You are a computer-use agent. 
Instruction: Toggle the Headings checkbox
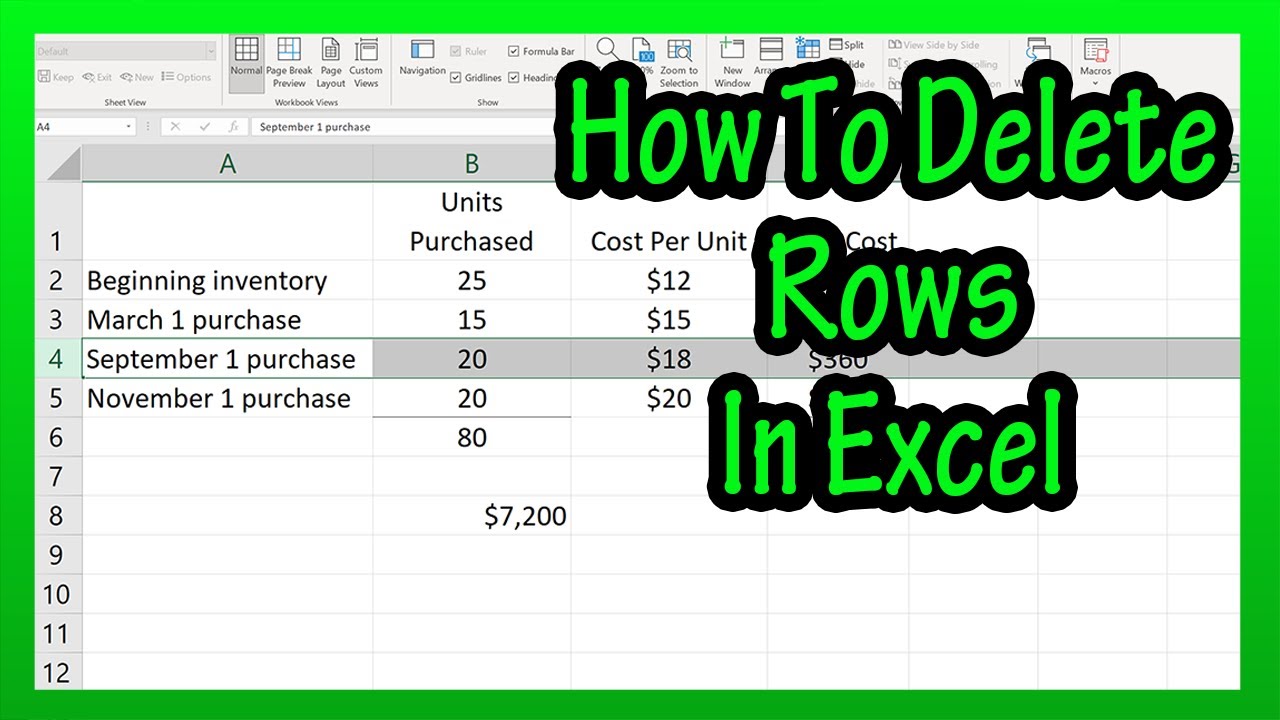[x=534, y=77]
